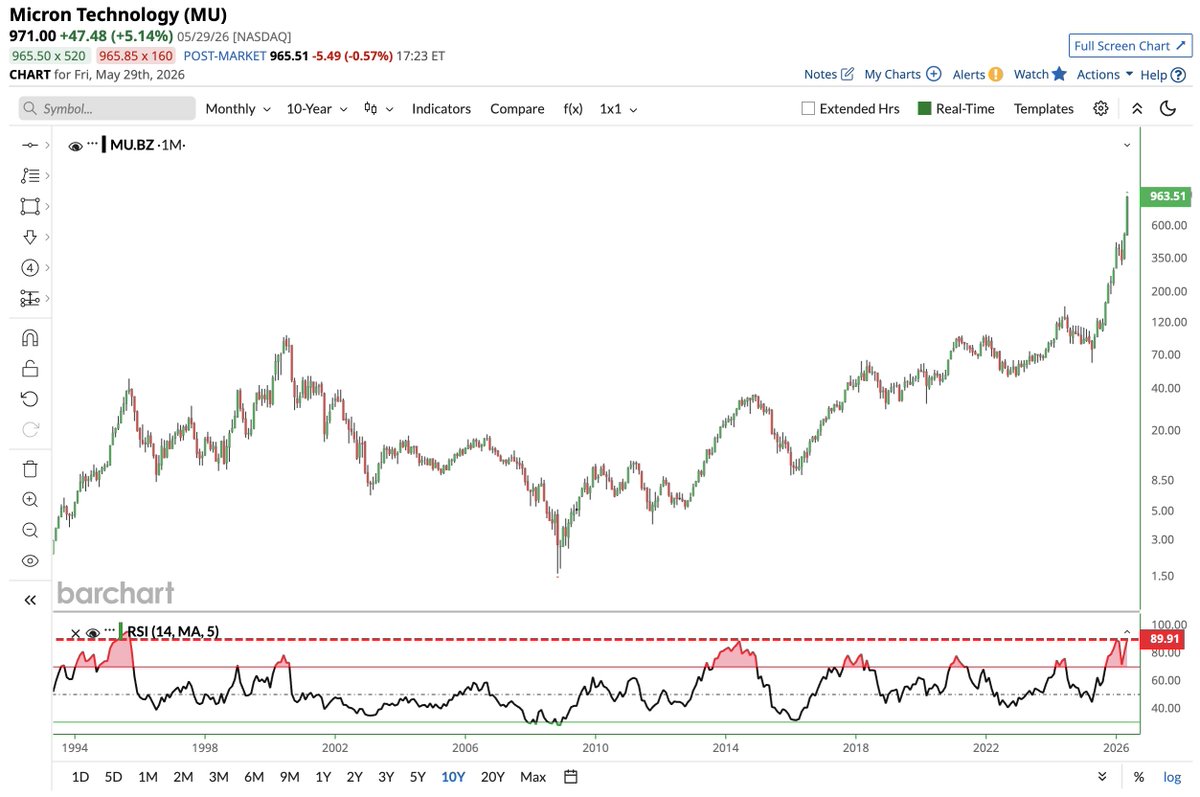Open the Compare menu
Screen dimensions: 1200x797
[517, 109]
